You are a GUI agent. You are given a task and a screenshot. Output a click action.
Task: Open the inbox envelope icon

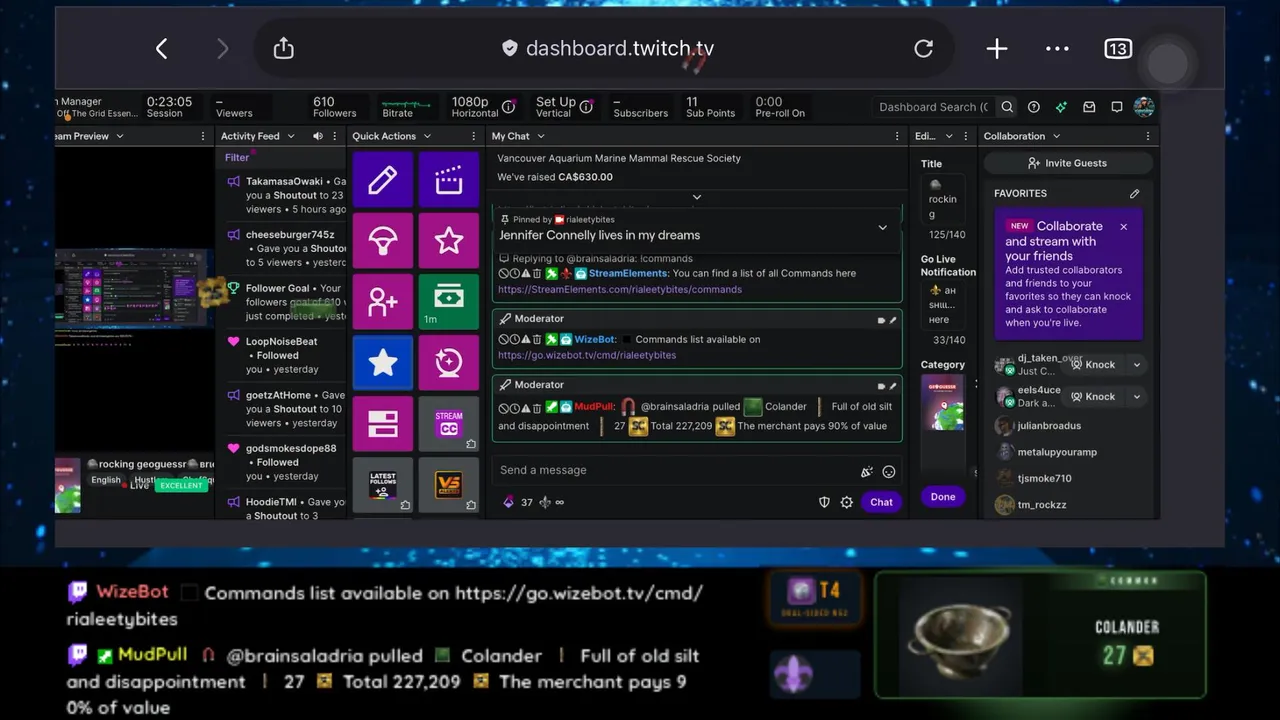click(1089, 107)
